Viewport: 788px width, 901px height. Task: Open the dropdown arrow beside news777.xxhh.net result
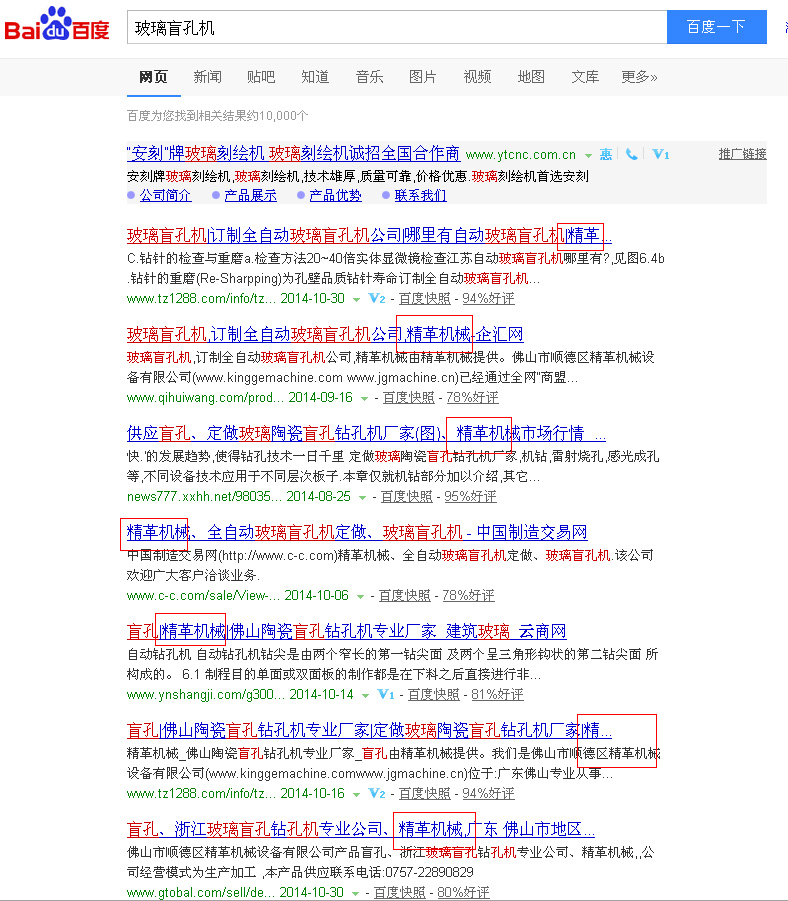click(x=362, y=498)
